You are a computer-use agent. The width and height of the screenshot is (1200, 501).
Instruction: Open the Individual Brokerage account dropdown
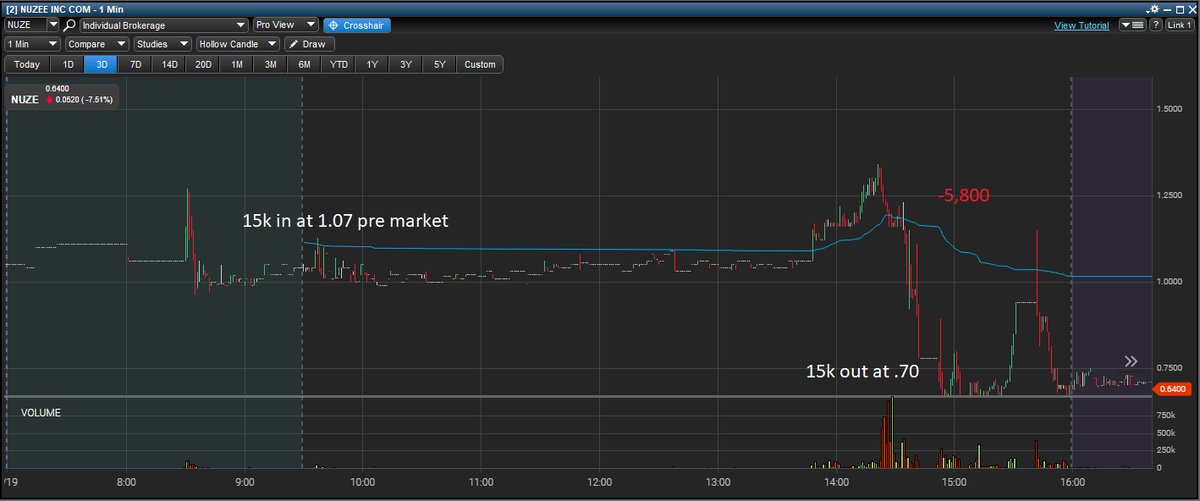click(x=163, y=24)
